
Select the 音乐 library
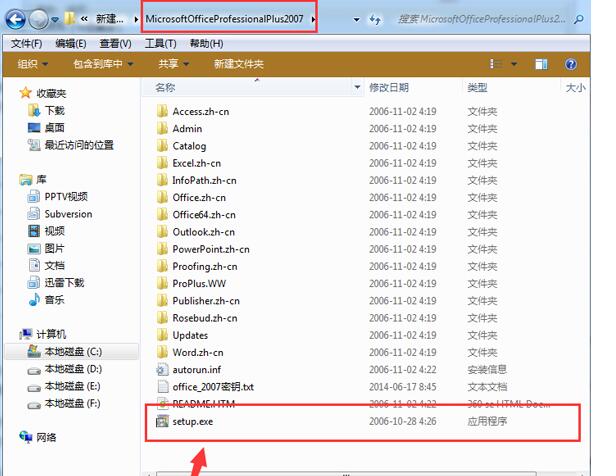pos(54,300)
